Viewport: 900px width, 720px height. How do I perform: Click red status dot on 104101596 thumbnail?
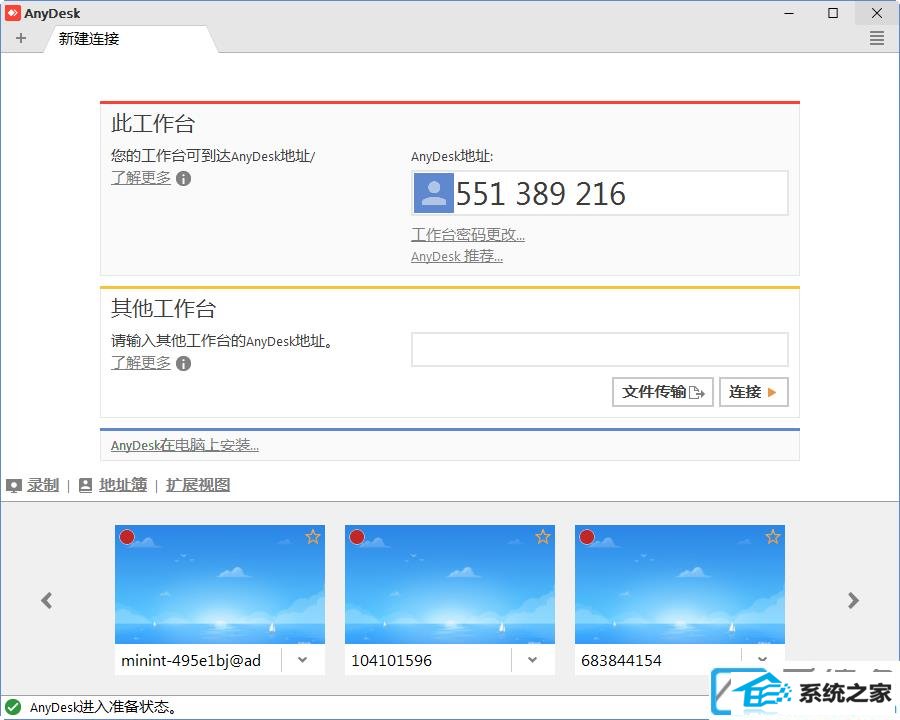(357, 537)
